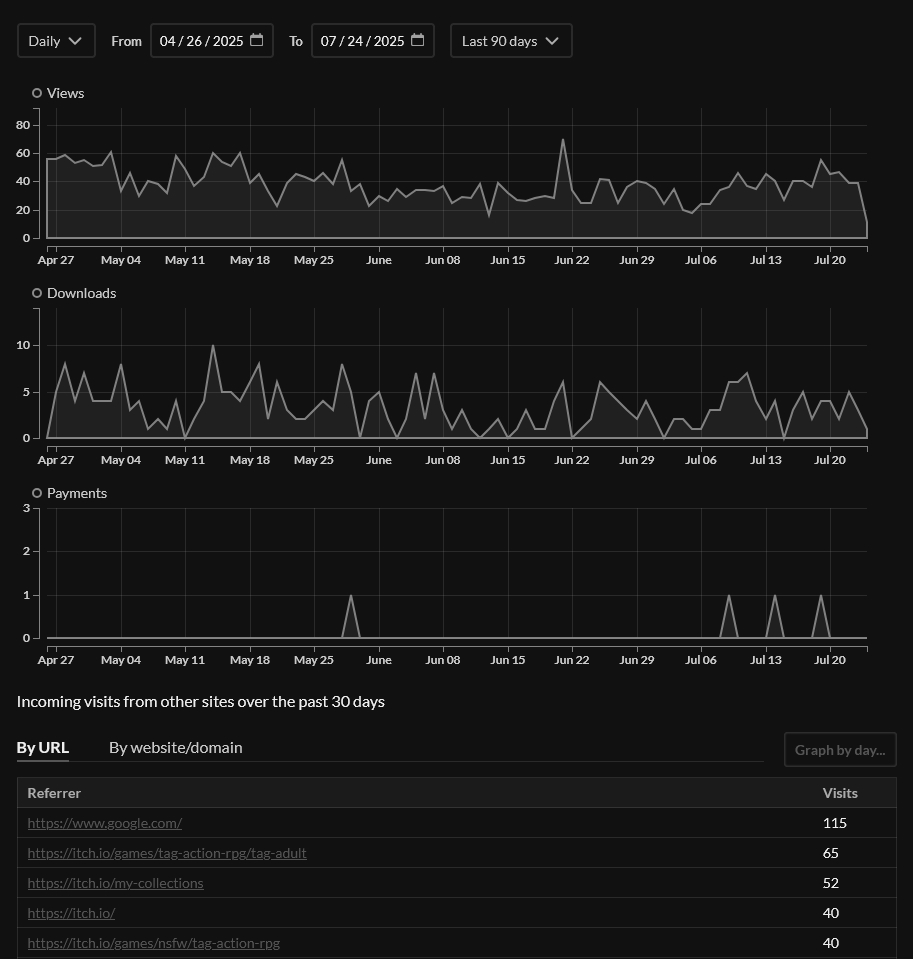Click the Downloads chart title label
The image size is (913, 959).
point(81,293)
